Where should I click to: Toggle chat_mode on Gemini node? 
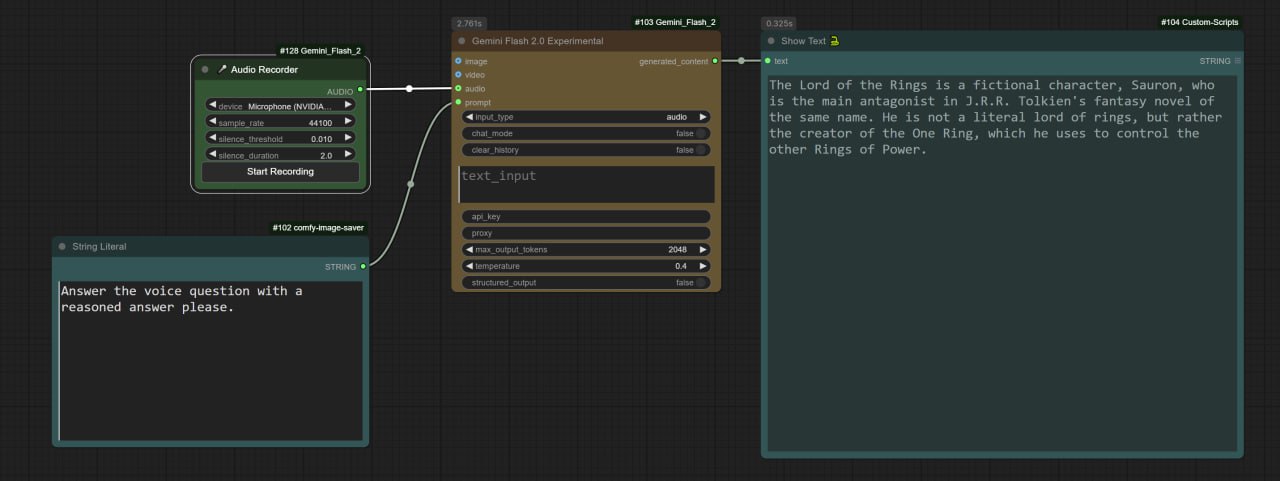pyautogui.click(x=701, y=133)
